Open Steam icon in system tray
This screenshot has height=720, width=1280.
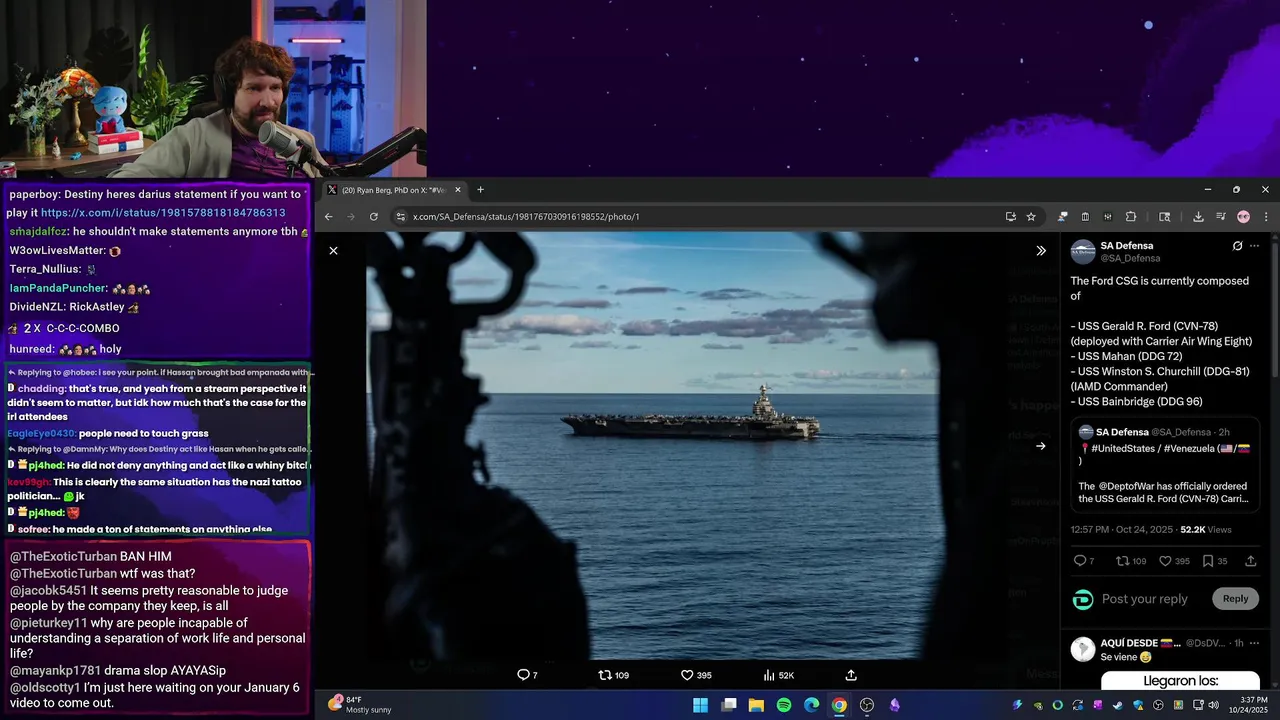tap(1117, 705)
